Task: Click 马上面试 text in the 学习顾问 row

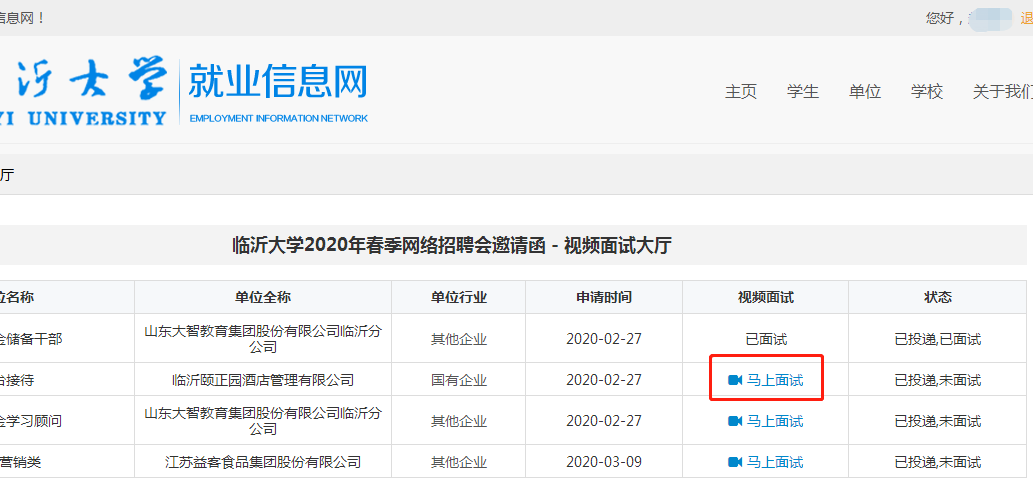Action: click(775, 421)
